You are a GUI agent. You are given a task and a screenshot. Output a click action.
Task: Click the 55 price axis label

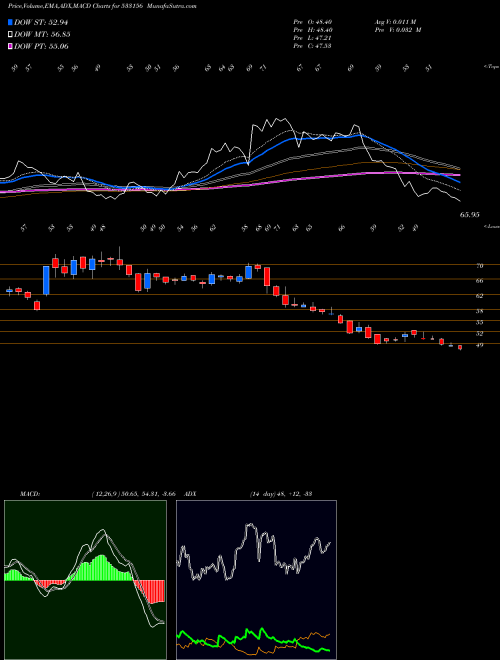480,322
